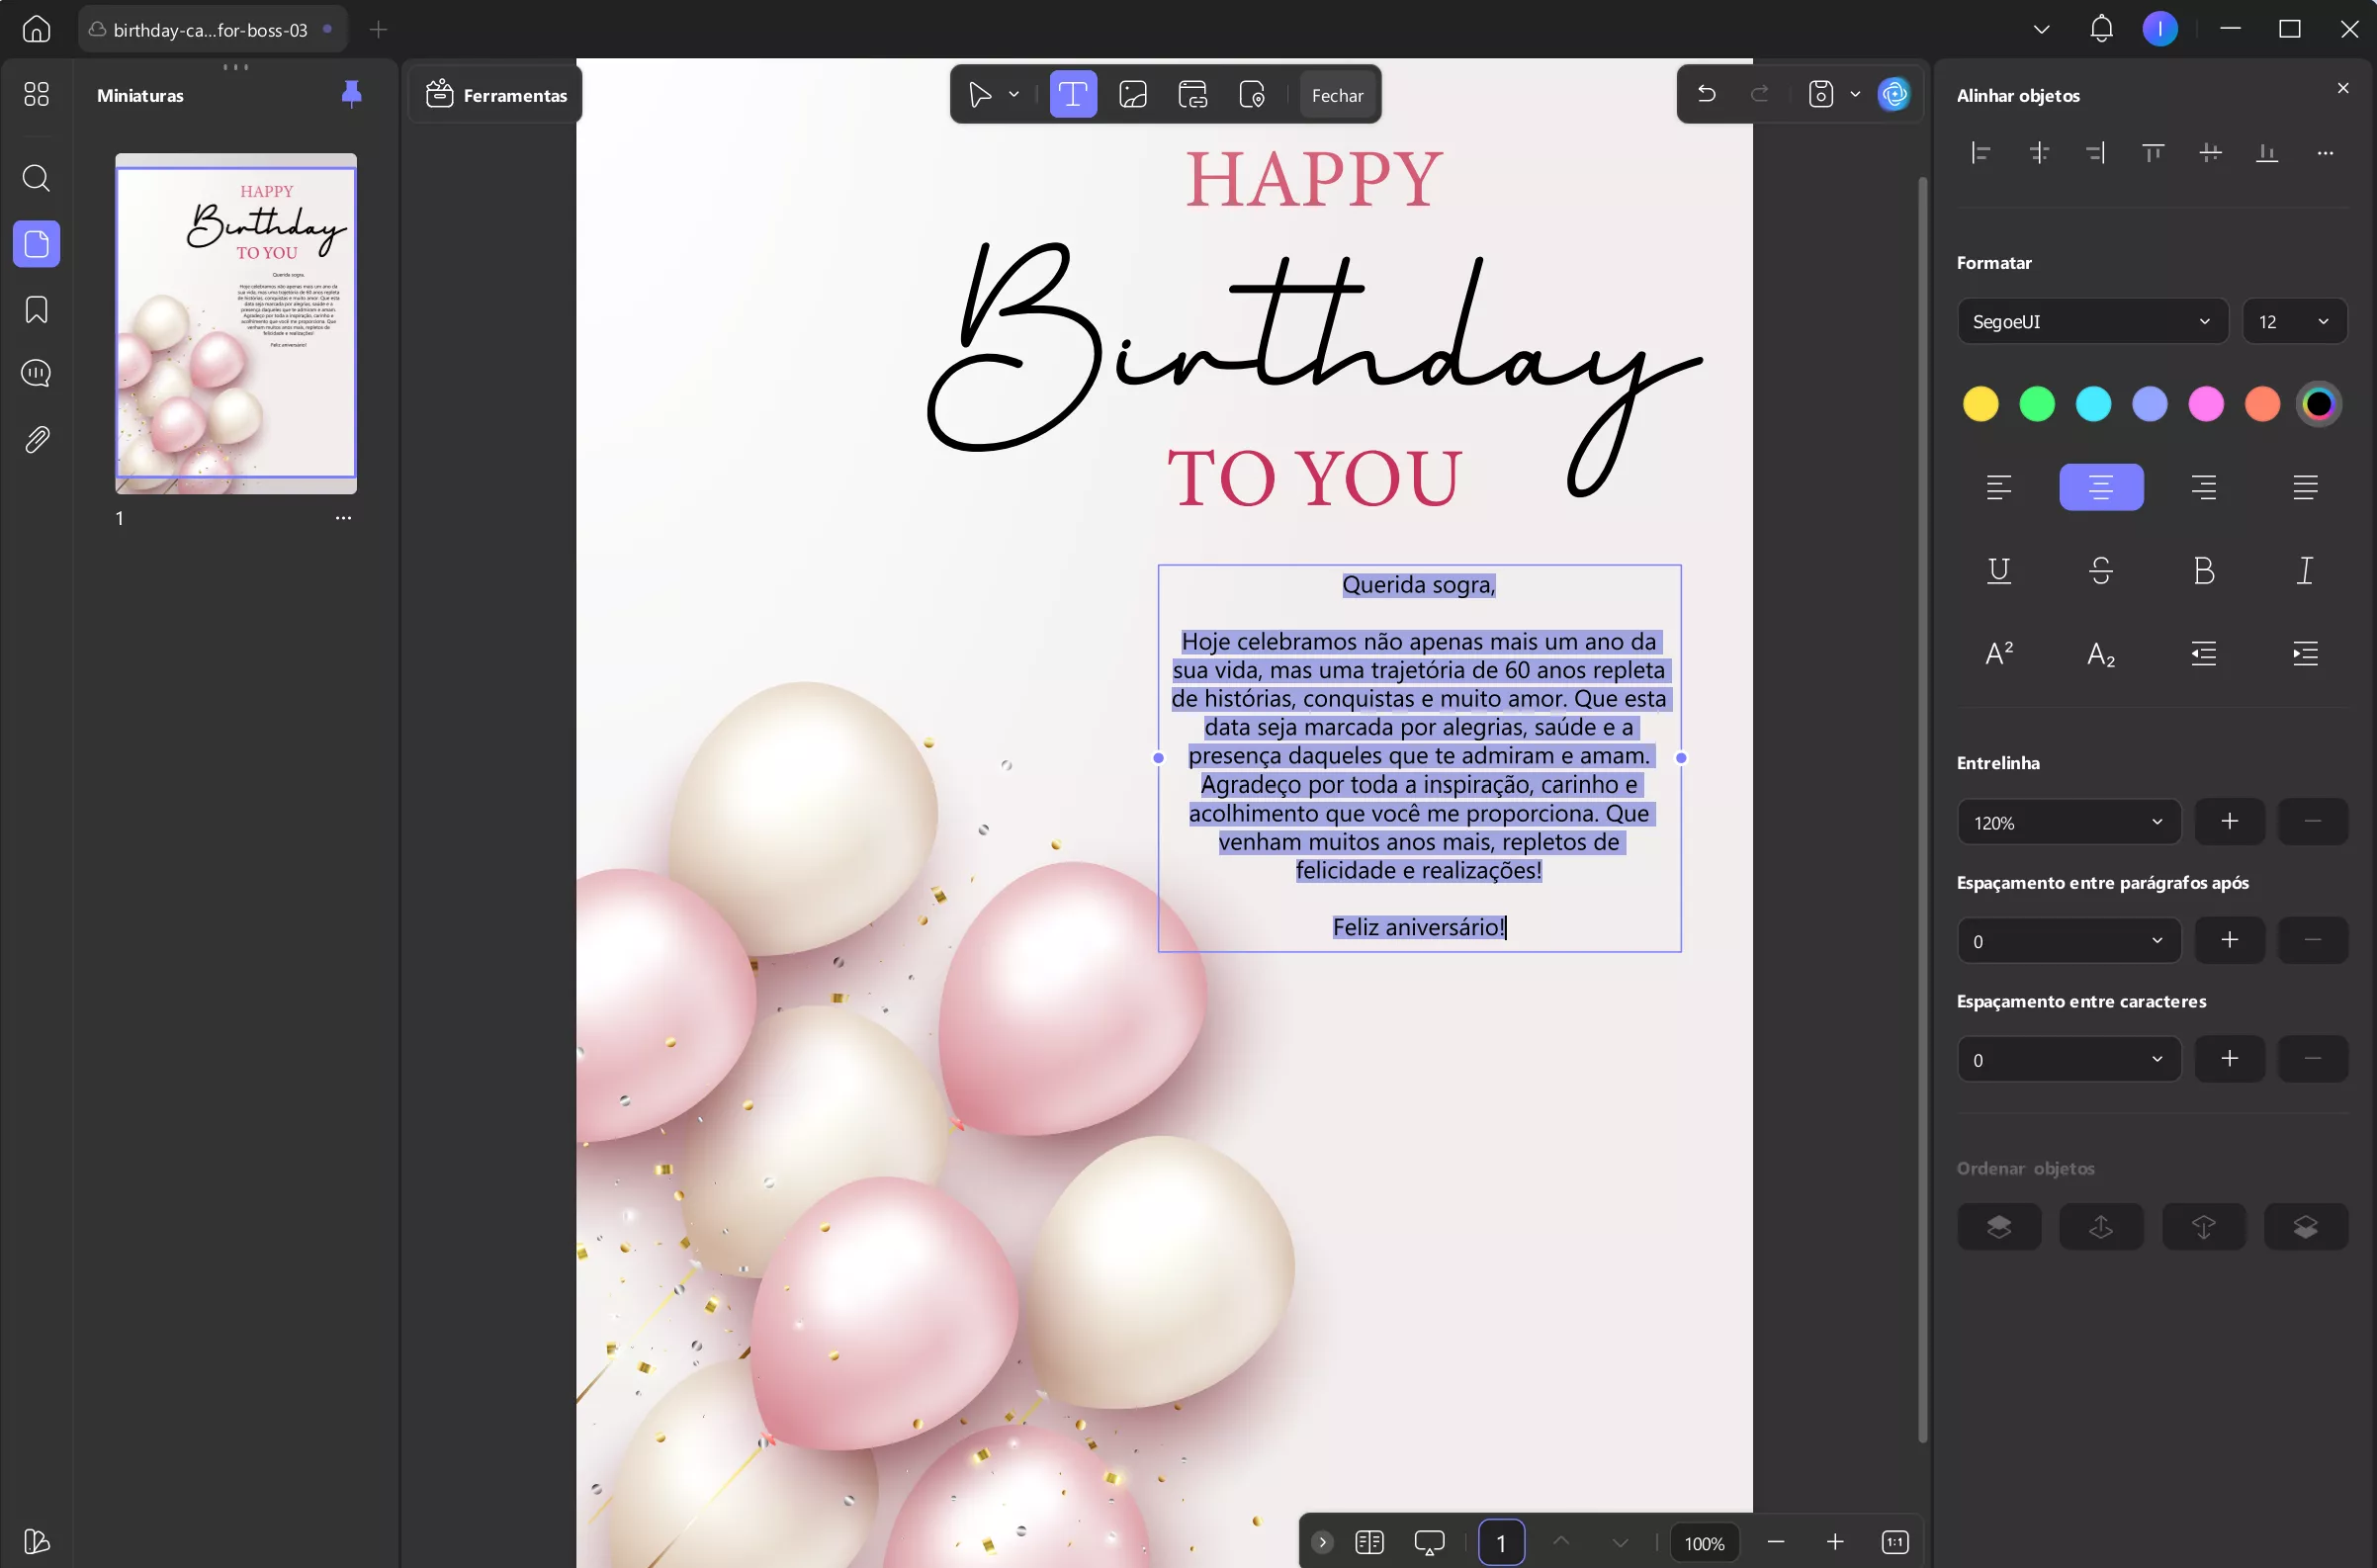Viewport: 2377px width, 1568px height.
Task: Open the custom color picker wheel
Action: tap(2319, 404)
